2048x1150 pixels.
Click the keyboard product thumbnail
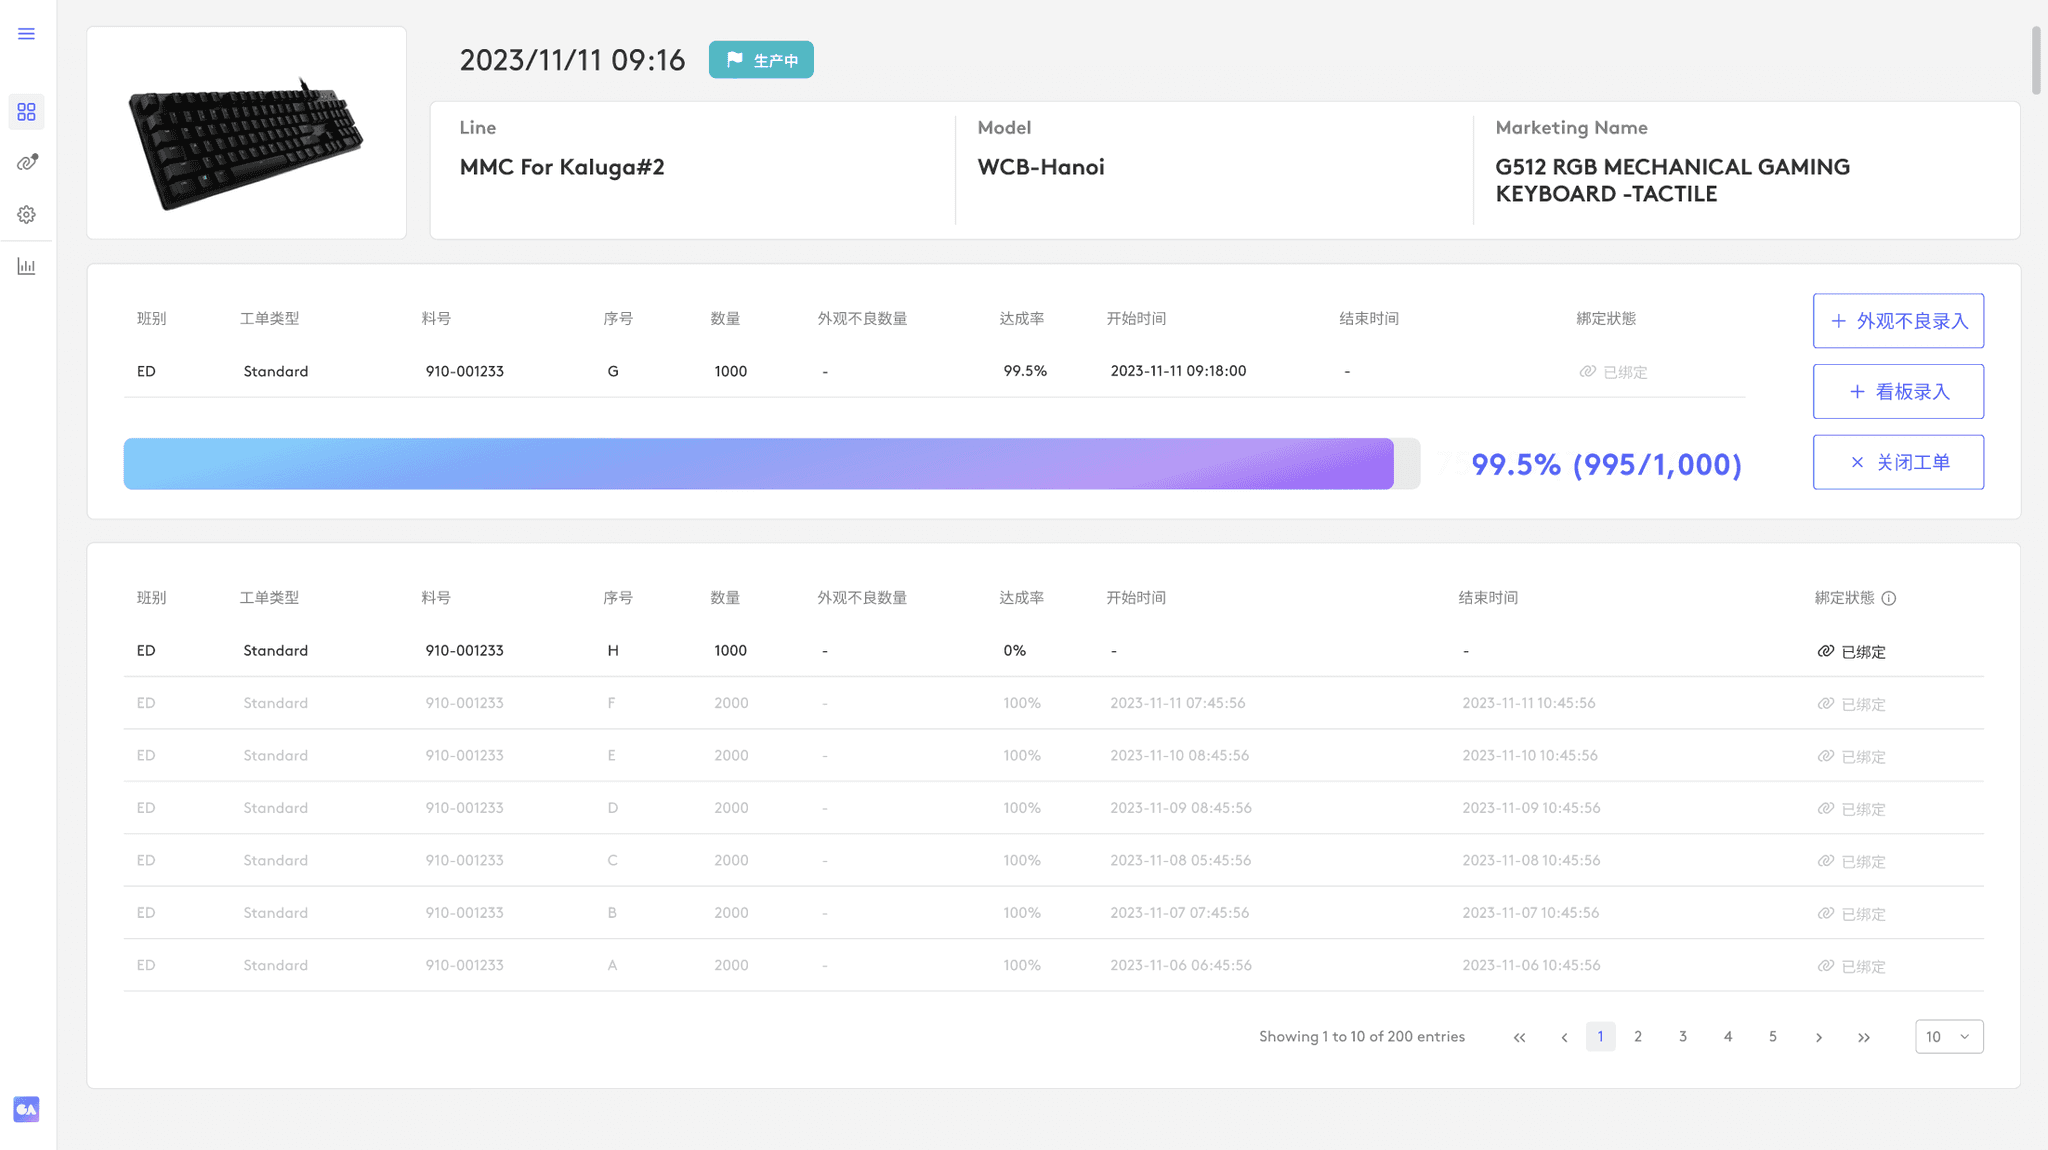point(246,140)
